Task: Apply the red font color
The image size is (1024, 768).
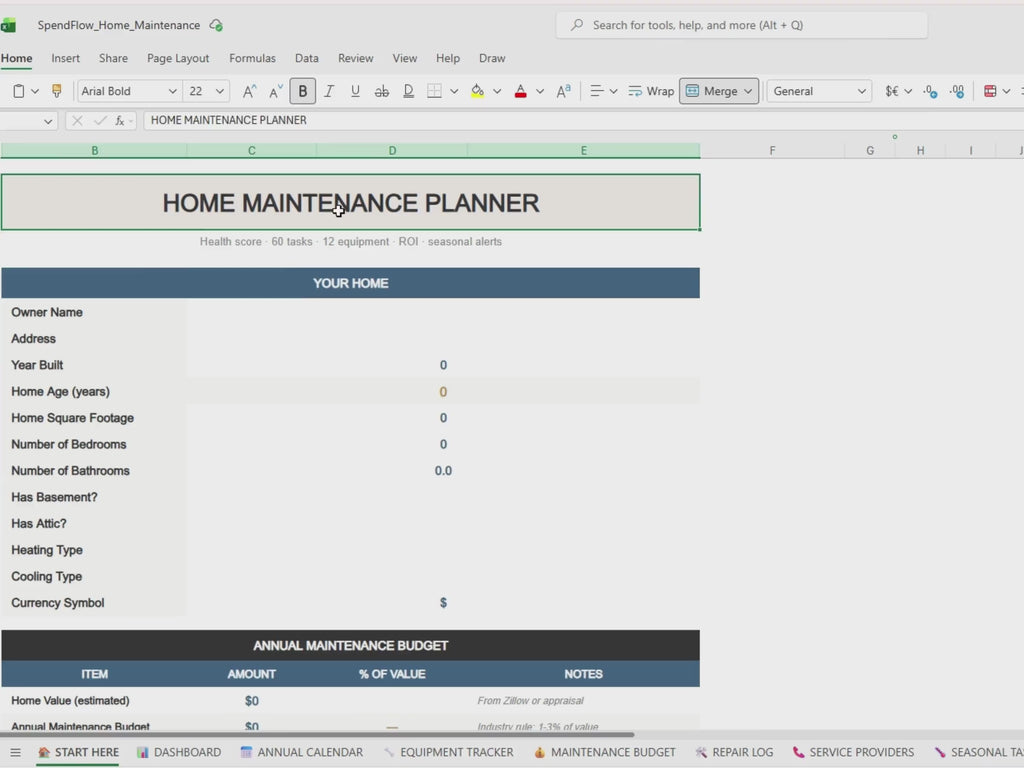Action: 520,91
